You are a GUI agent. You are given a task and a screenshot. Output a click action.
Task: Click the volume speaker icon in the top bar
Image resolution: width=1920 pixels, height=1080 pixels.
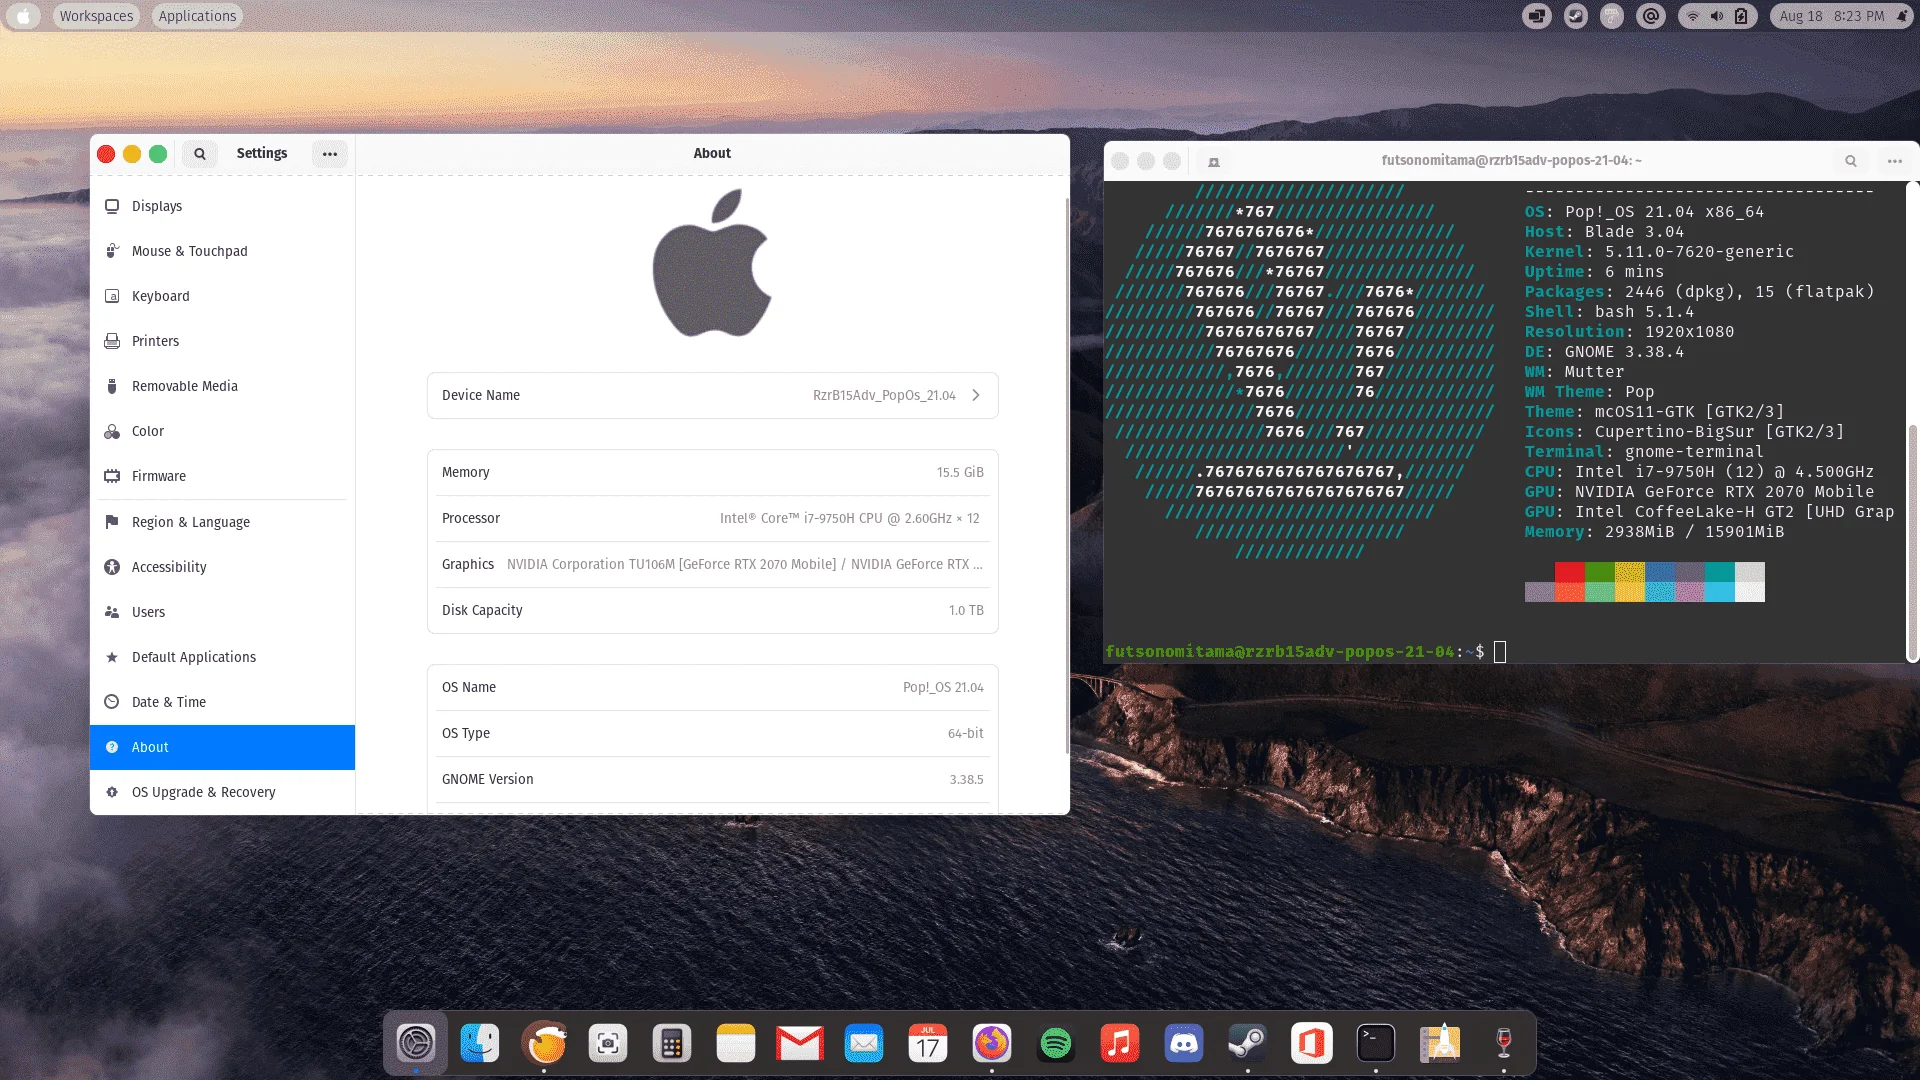(1717, 16)
